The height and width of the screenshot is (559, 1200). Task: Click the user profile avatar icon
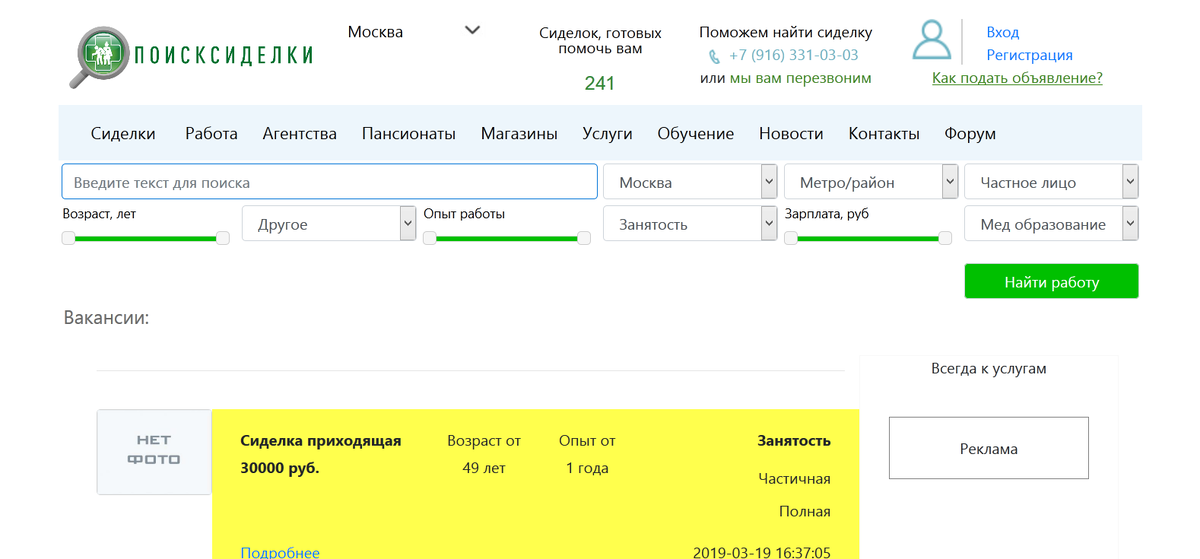click(x=931, y=41)
